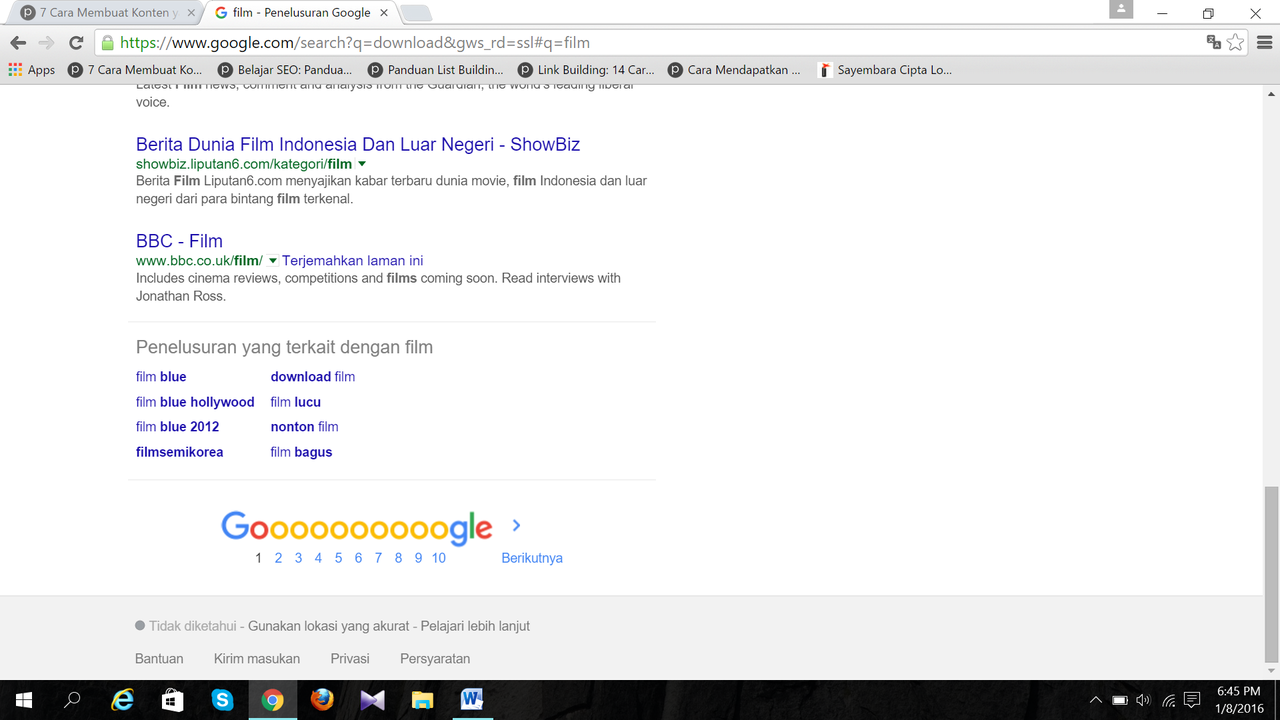1280x720 pixels.
Task: Click 'Terjemahkan laman ini' link
Action: click(x=352, y=261)
